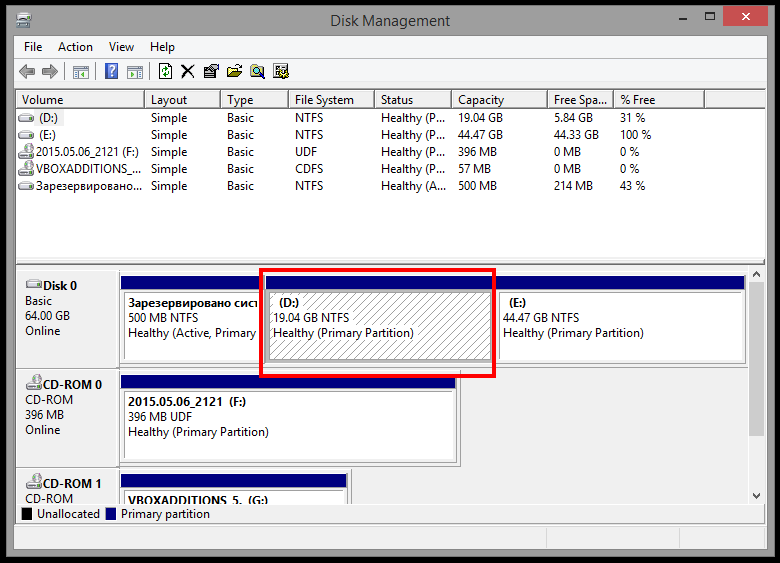Click the Forward arrow toolbar icon
780x563 pixels.
pyautogui.click(x=50, y=72)
